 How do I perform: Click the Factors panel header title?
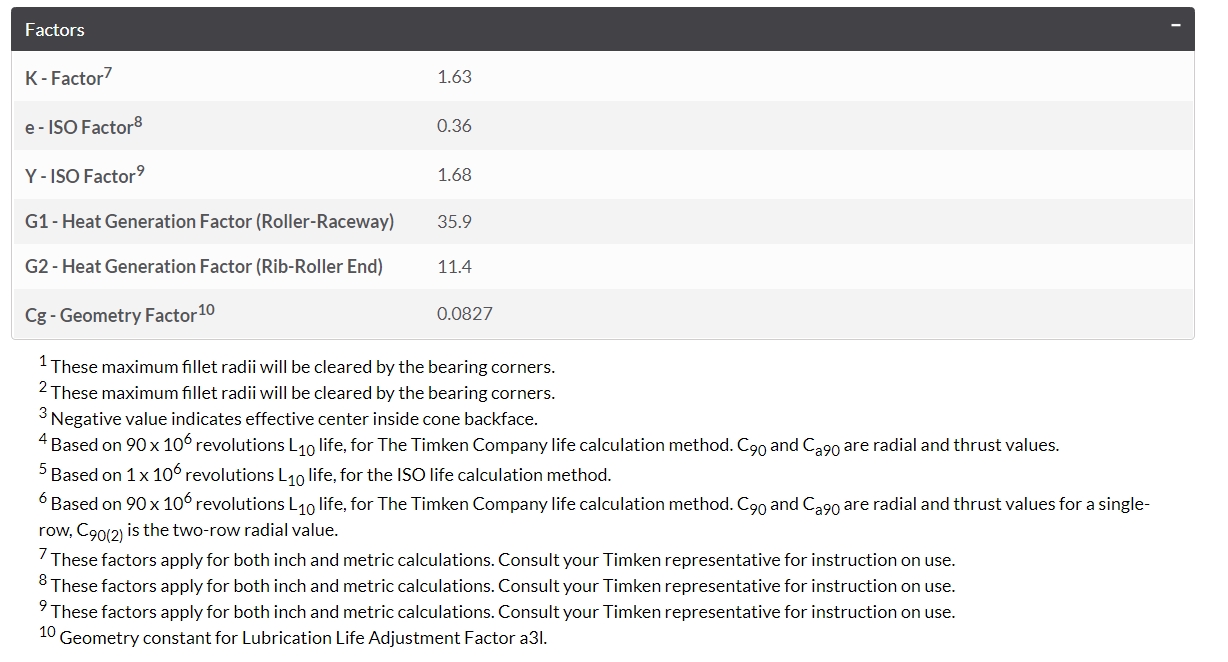click(55, 30)
